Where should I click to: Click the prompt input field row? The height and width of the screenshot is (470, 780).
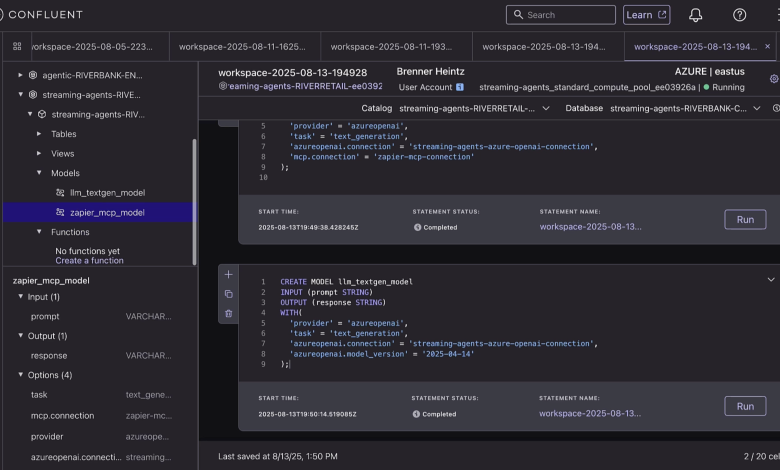coord(101,316)
